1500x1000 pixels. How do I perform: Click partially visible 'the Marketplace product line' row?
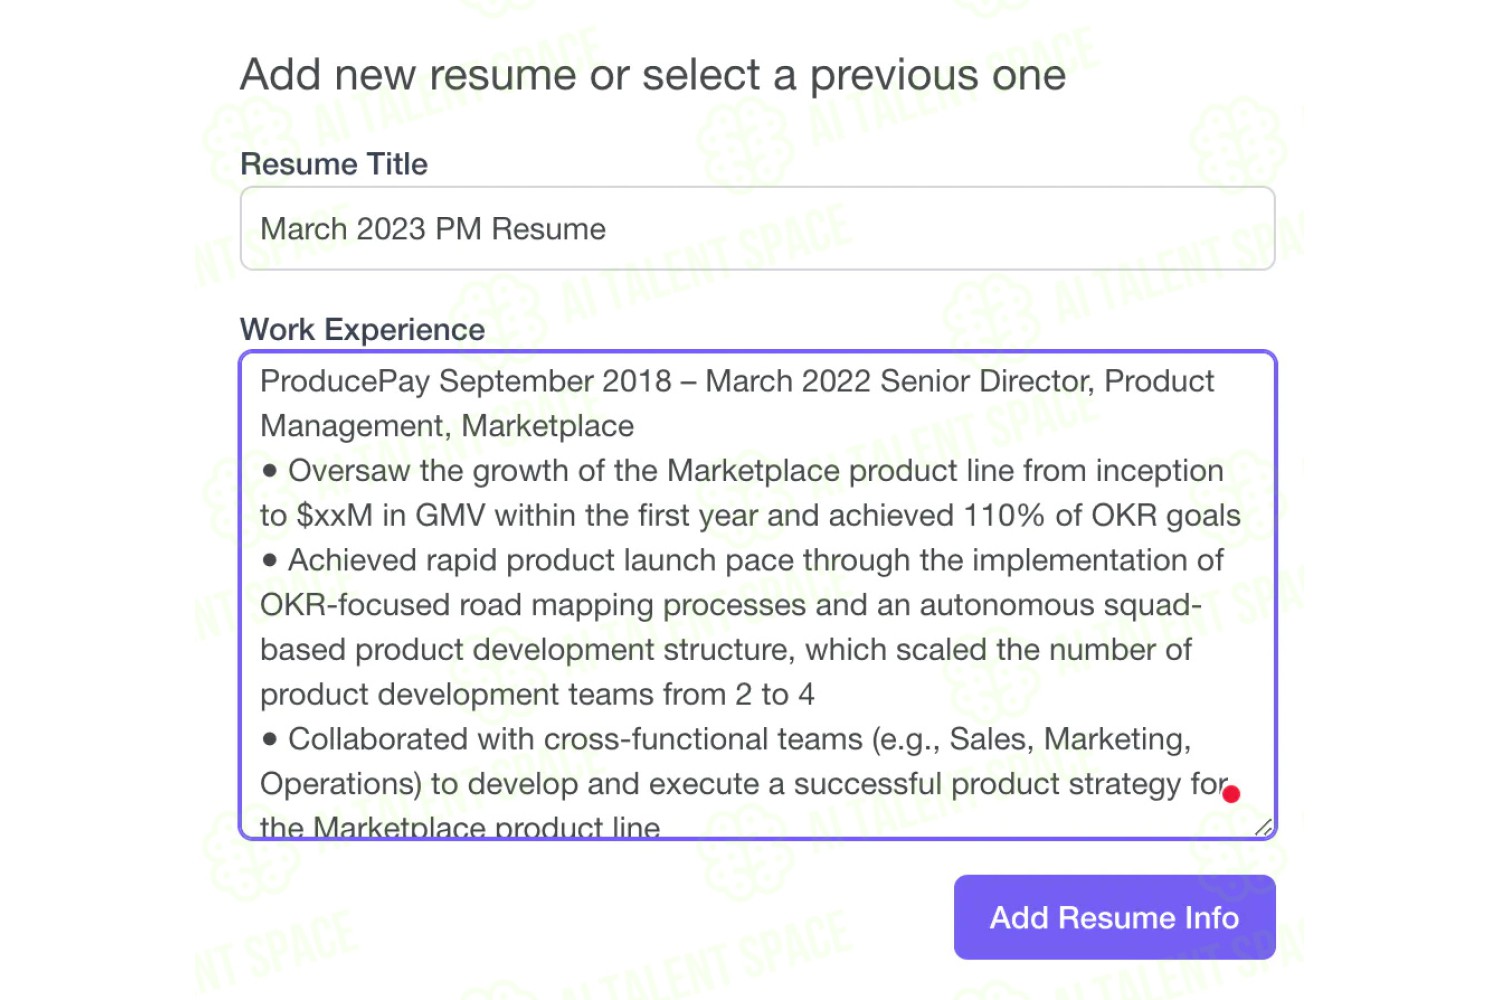460,826
